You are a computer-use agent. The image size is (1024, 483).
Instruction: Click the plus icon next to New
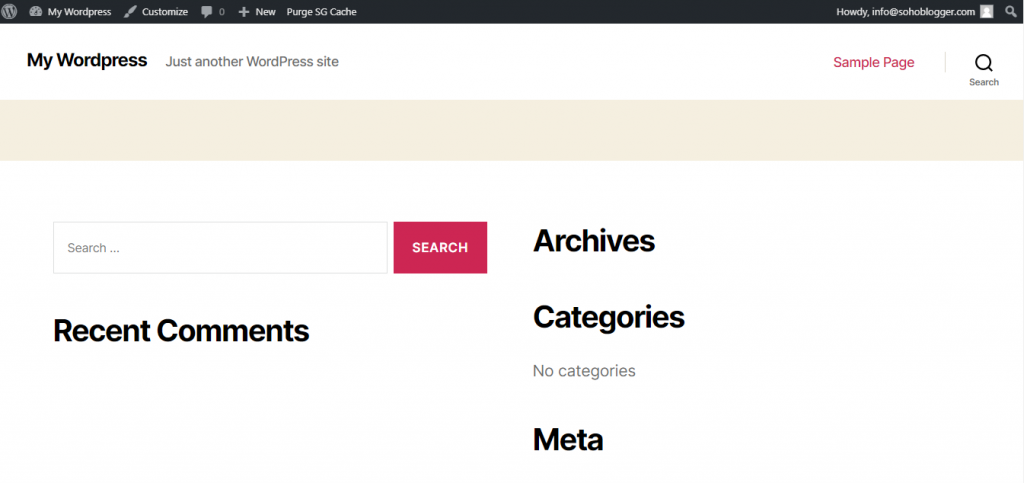(x=243, y=12)
